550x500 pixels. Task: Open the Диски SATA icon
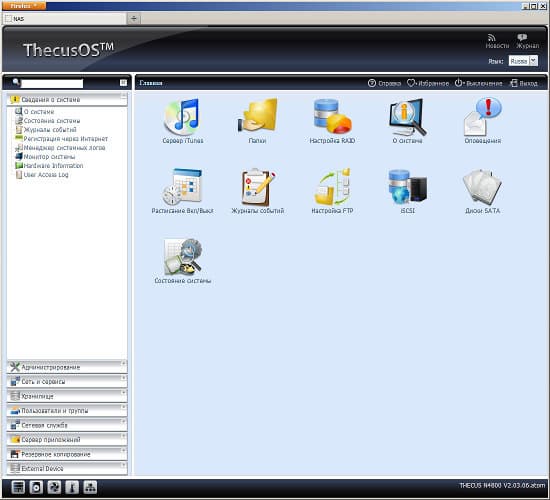pyautogui.click(x=483, y=187)
